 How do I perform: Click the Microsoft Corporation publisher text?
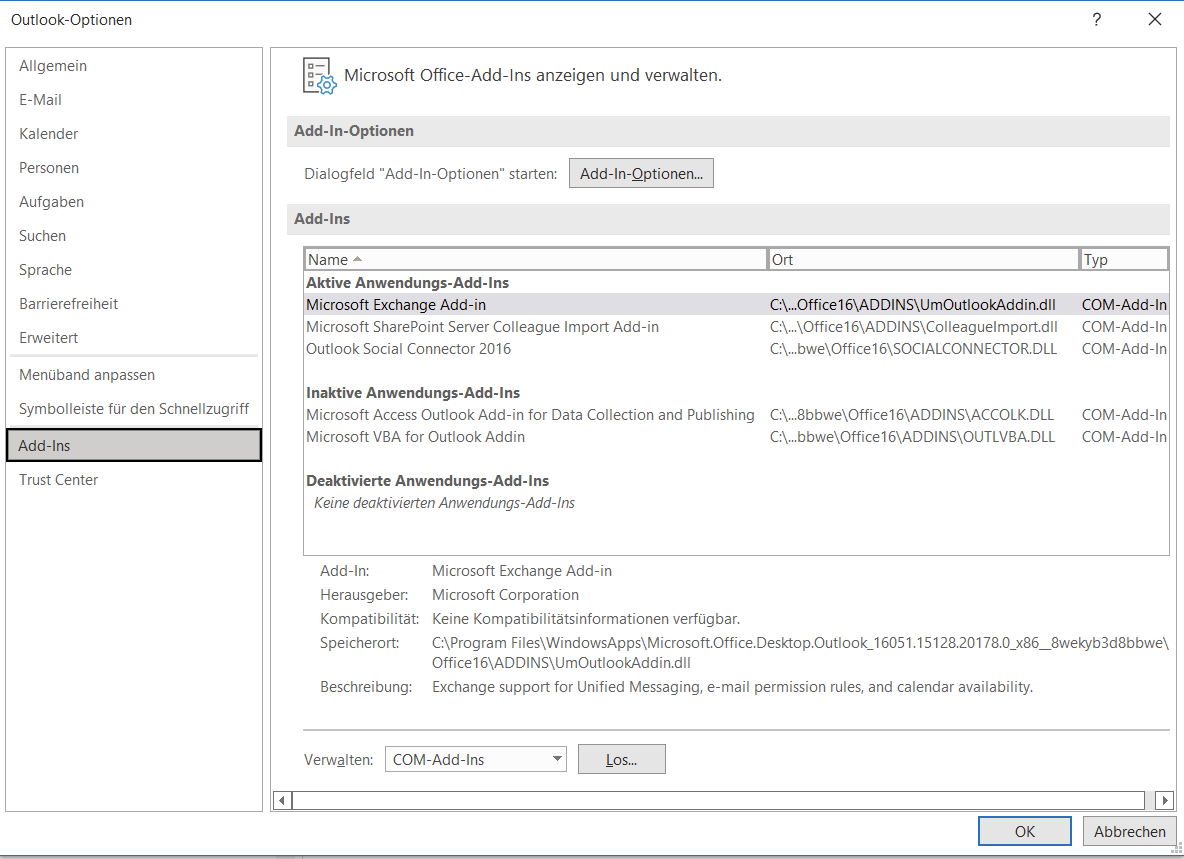coord(505,595)
